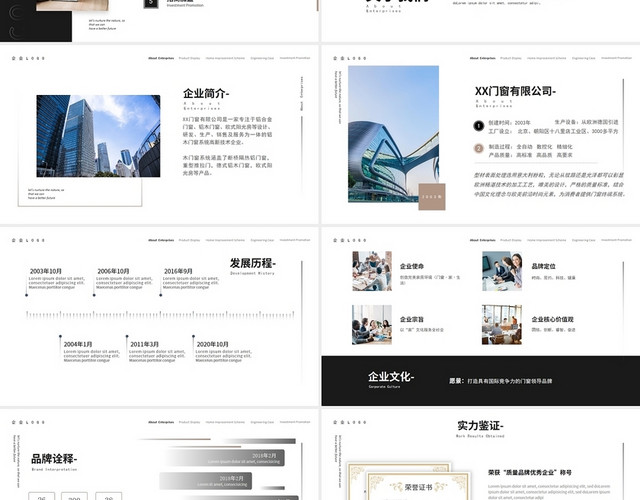Select the 品牌诠释- heading

54,459
